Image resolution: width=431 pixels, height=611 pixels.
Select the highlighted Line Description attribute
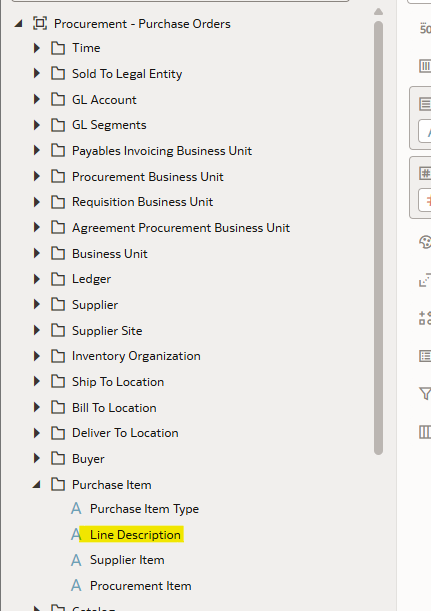click(x=135, y=535)
